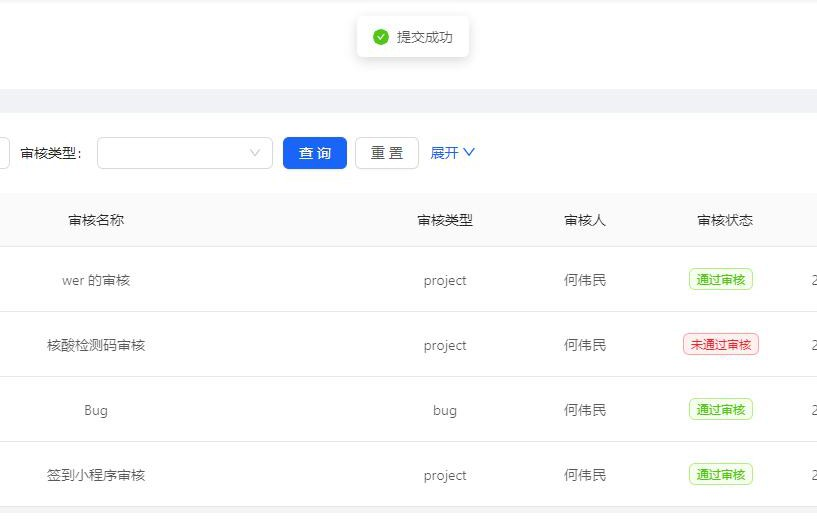Screen dimensions: 817x519
Task: Select the 签到小程序审核 row name
Action: point(96,475)
